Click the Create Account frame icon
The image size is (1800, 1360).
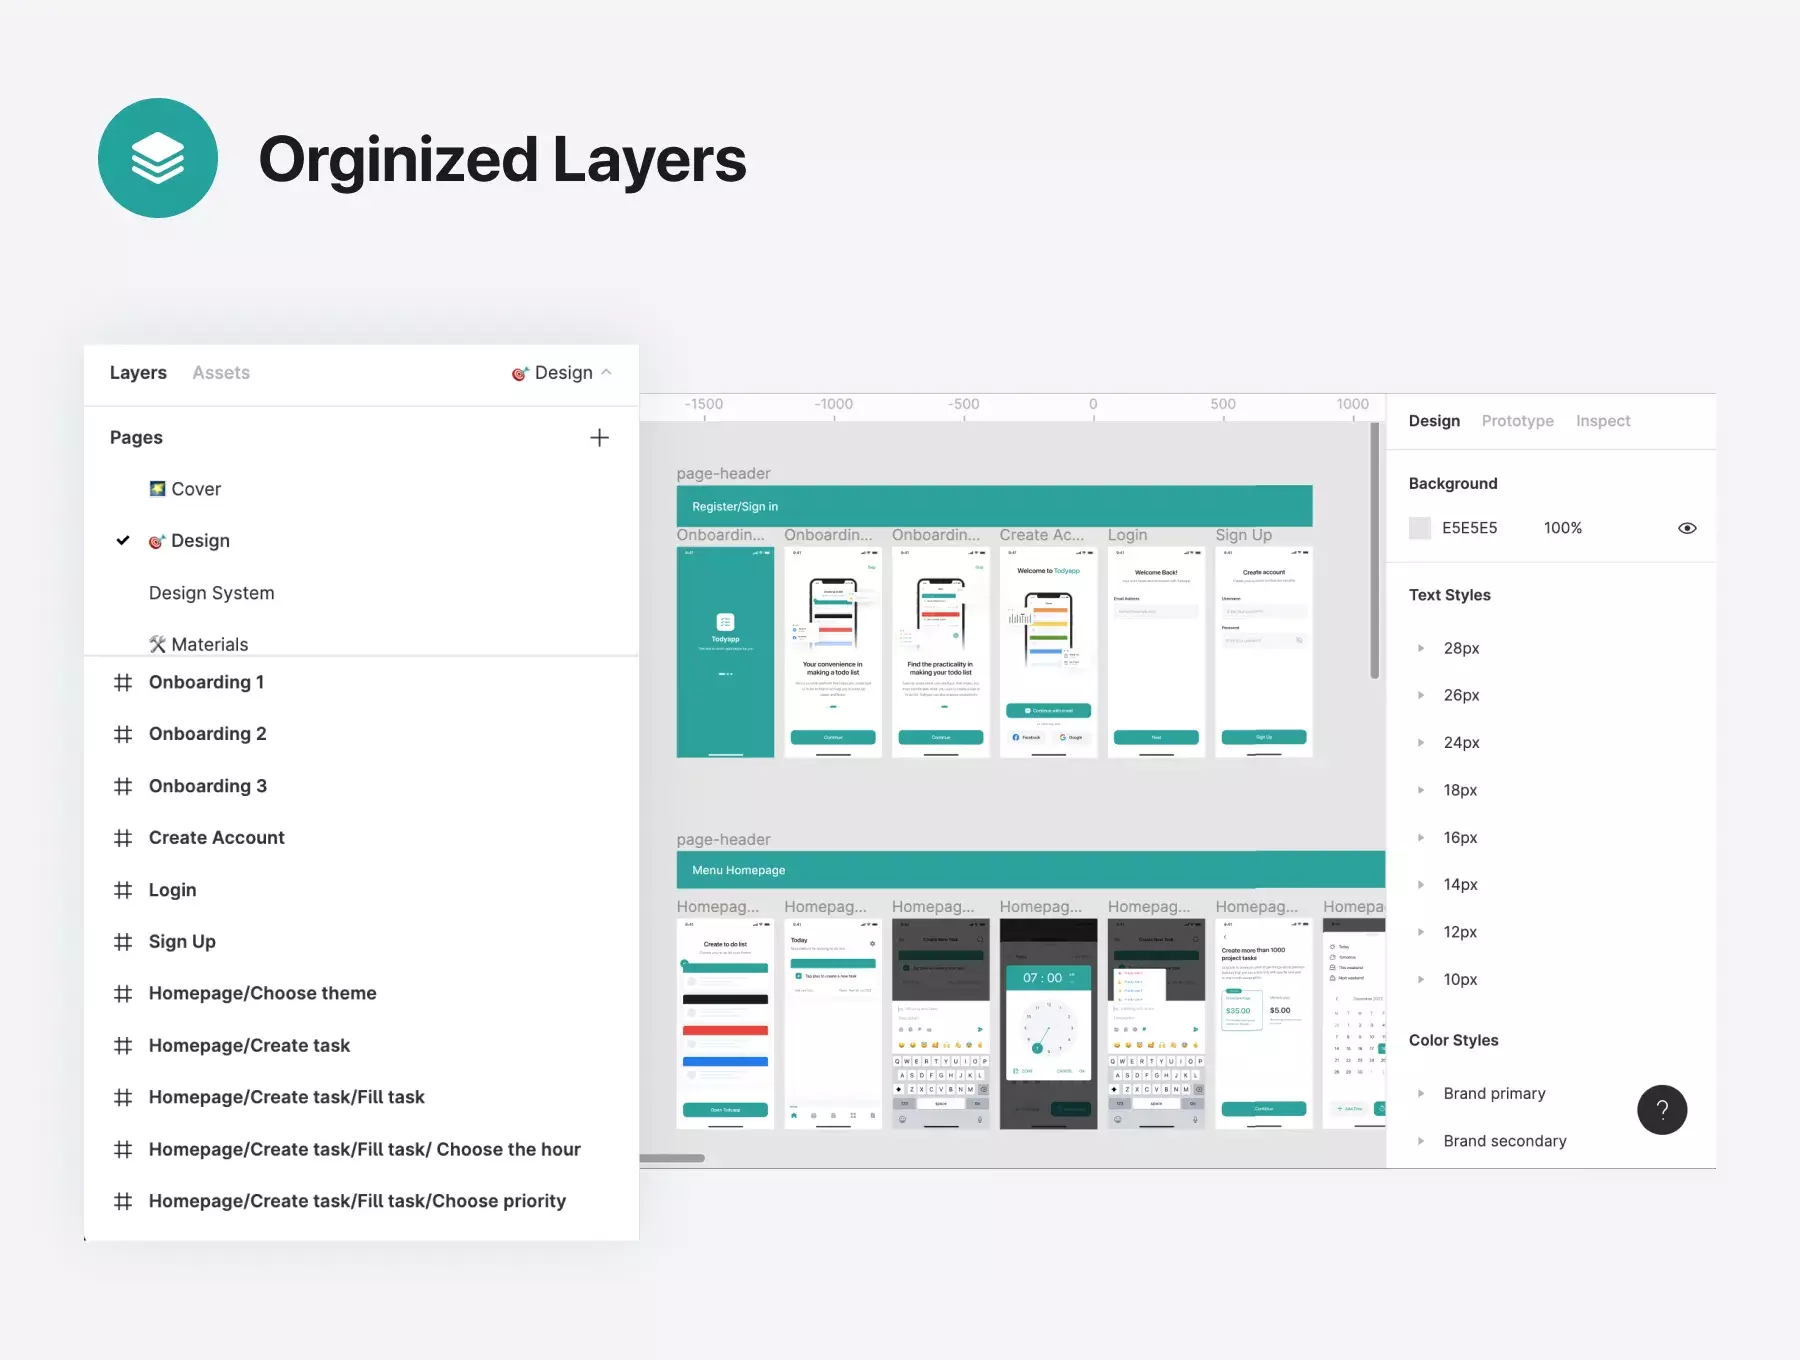click(x=123, y=838)
